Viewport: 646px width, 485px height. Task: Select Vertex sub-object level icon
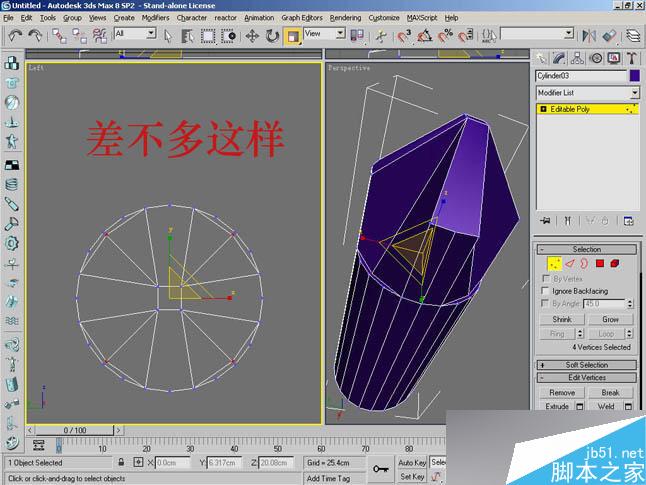click(x=554, y=263)
